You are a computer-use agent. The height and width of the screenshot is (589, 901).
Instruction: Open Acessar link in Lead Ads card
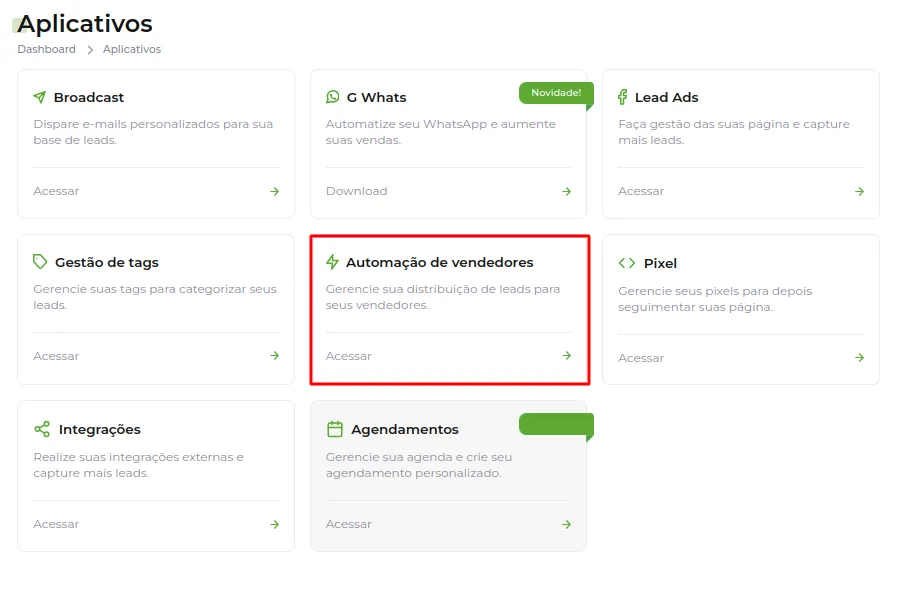641,191
